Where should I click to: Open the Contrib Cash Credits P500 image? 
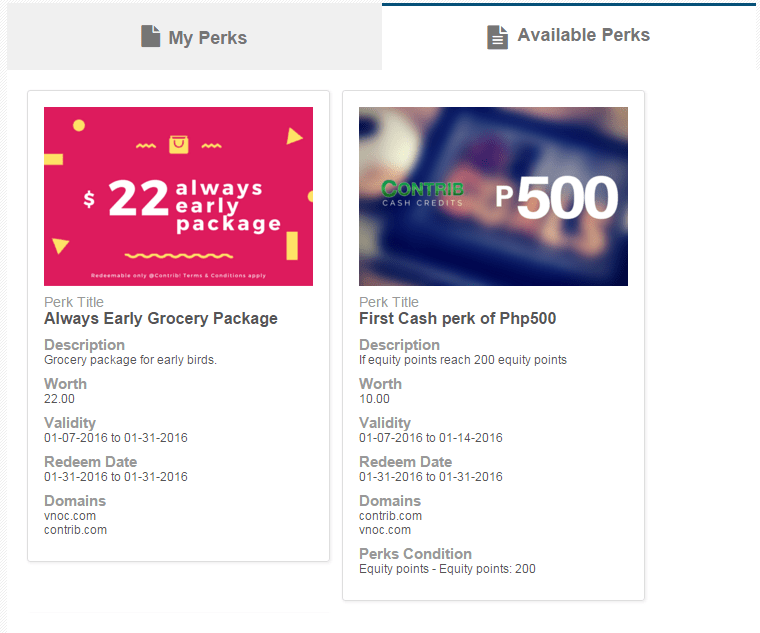click(493, 196)
